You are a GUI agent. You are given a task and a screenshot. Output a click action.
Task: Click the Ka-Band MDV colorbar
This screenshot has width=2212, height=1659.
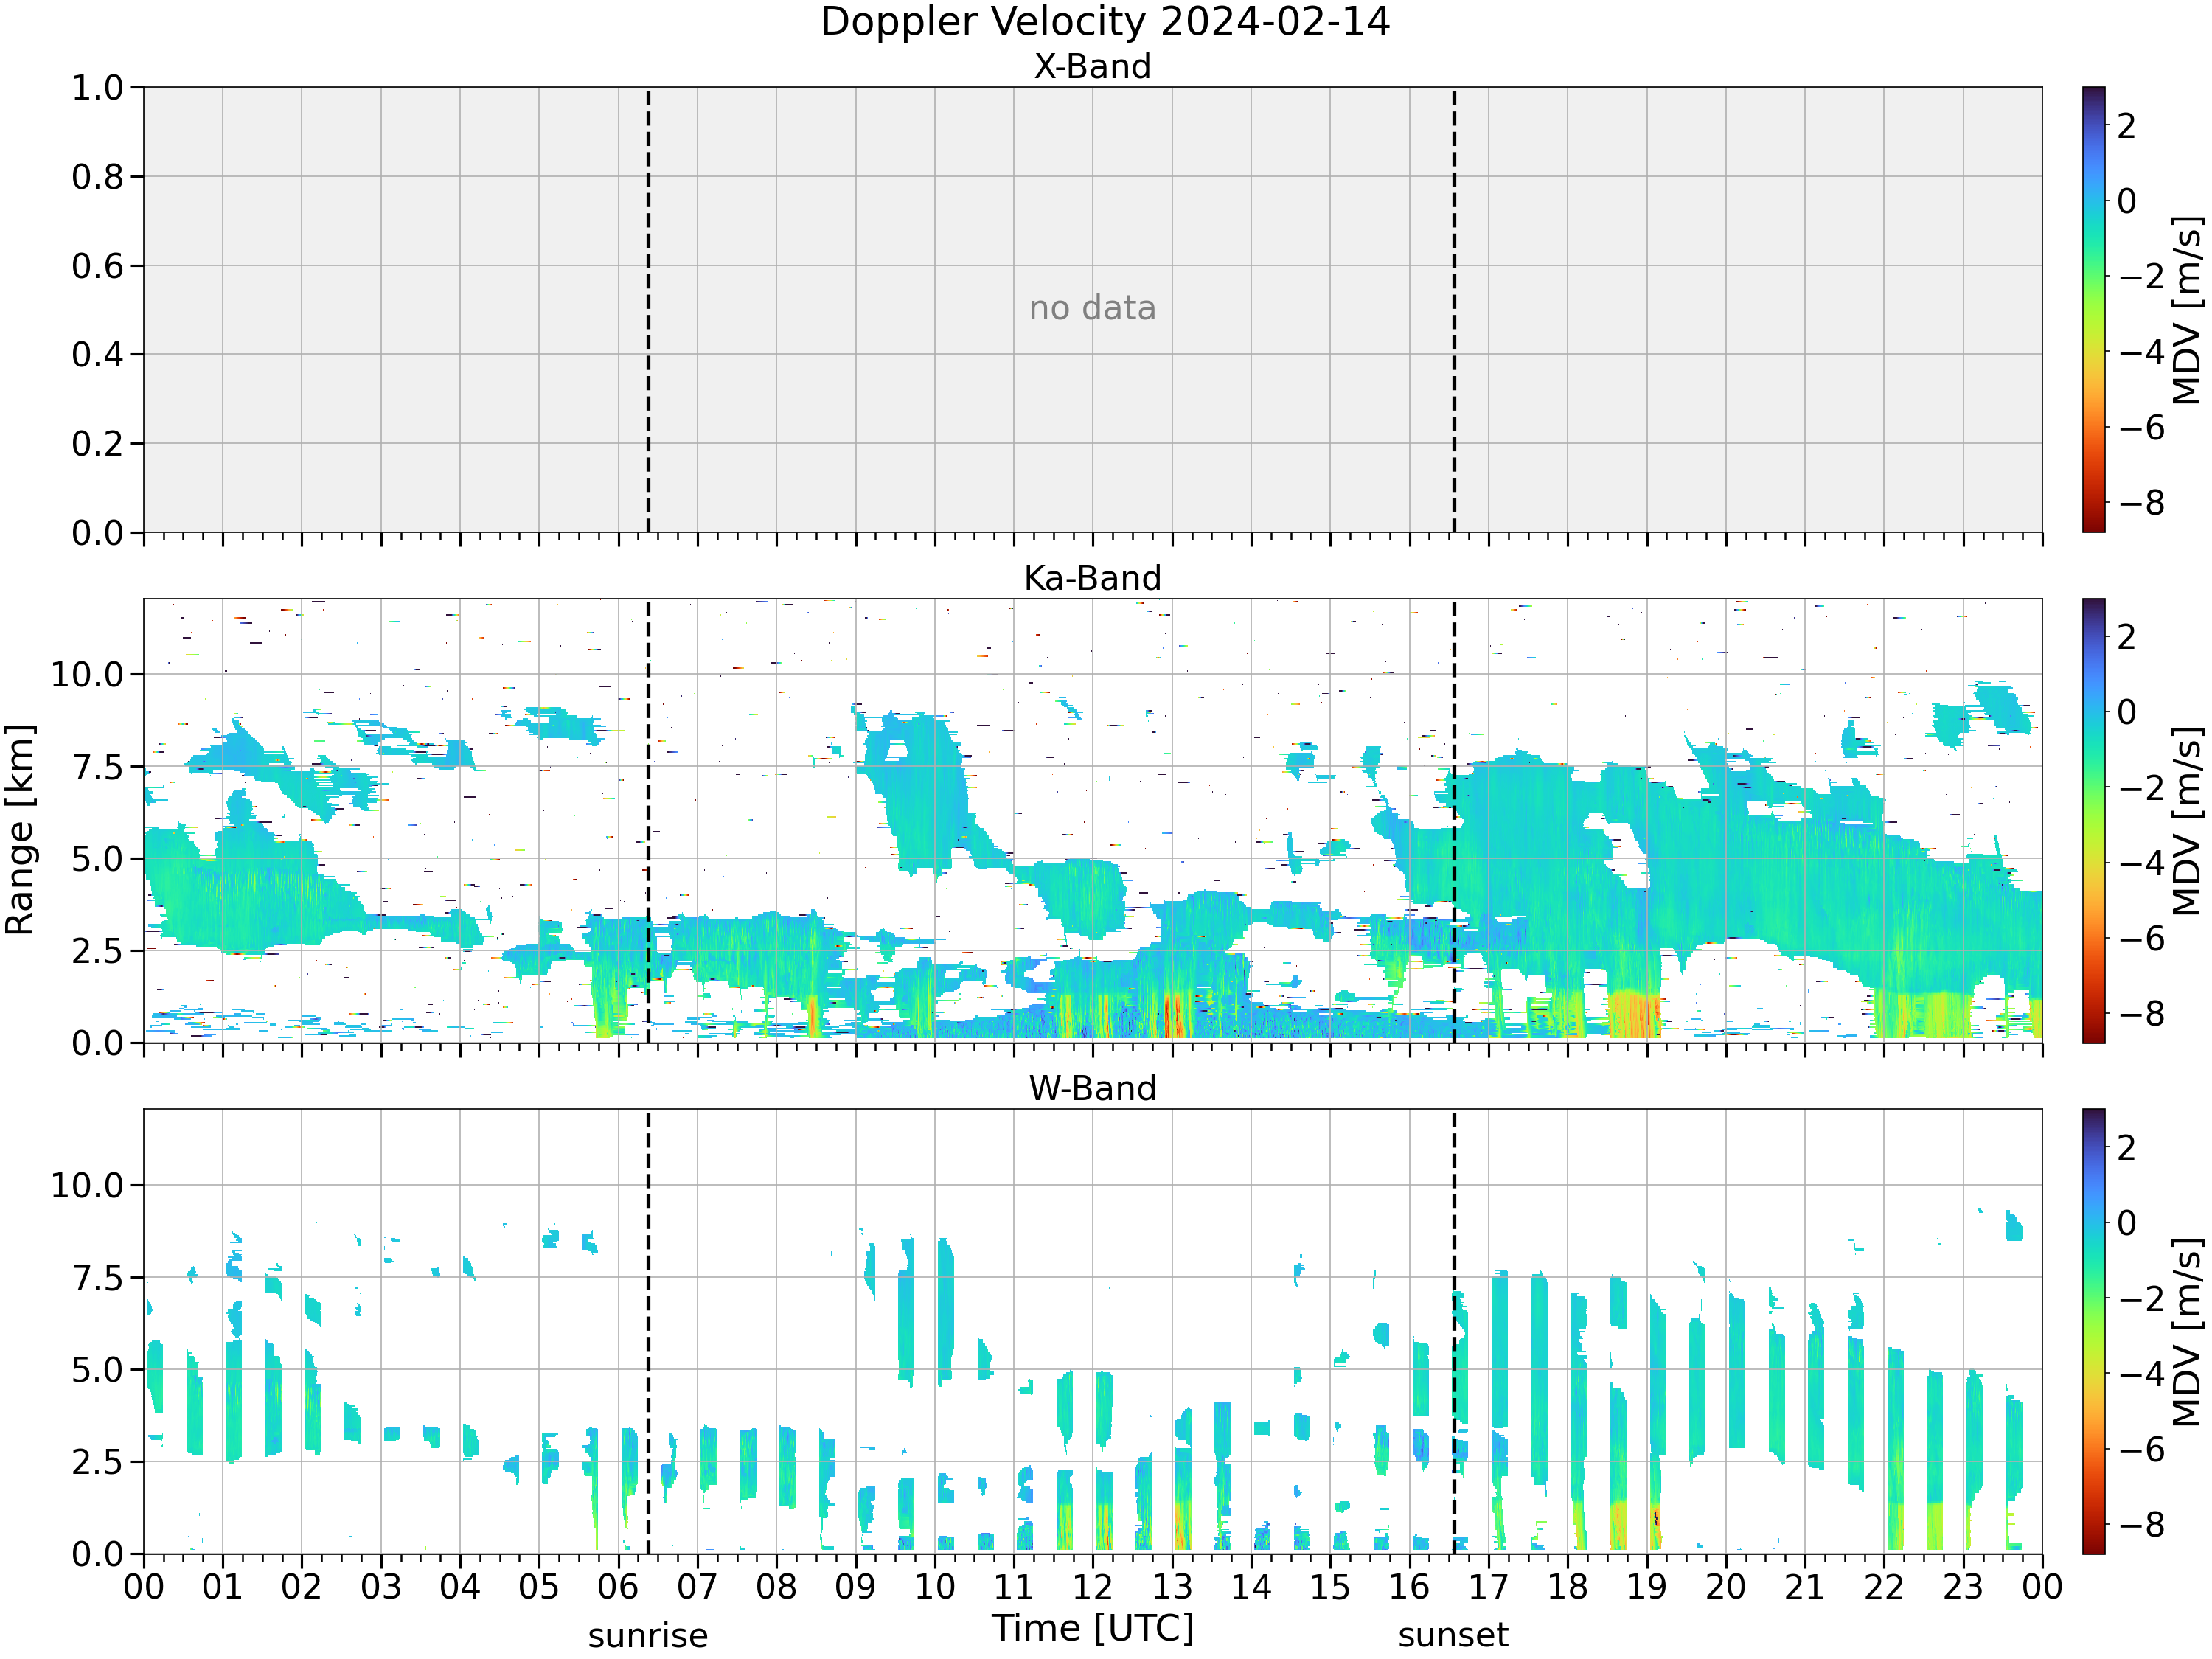click(x=2093, y=821)
